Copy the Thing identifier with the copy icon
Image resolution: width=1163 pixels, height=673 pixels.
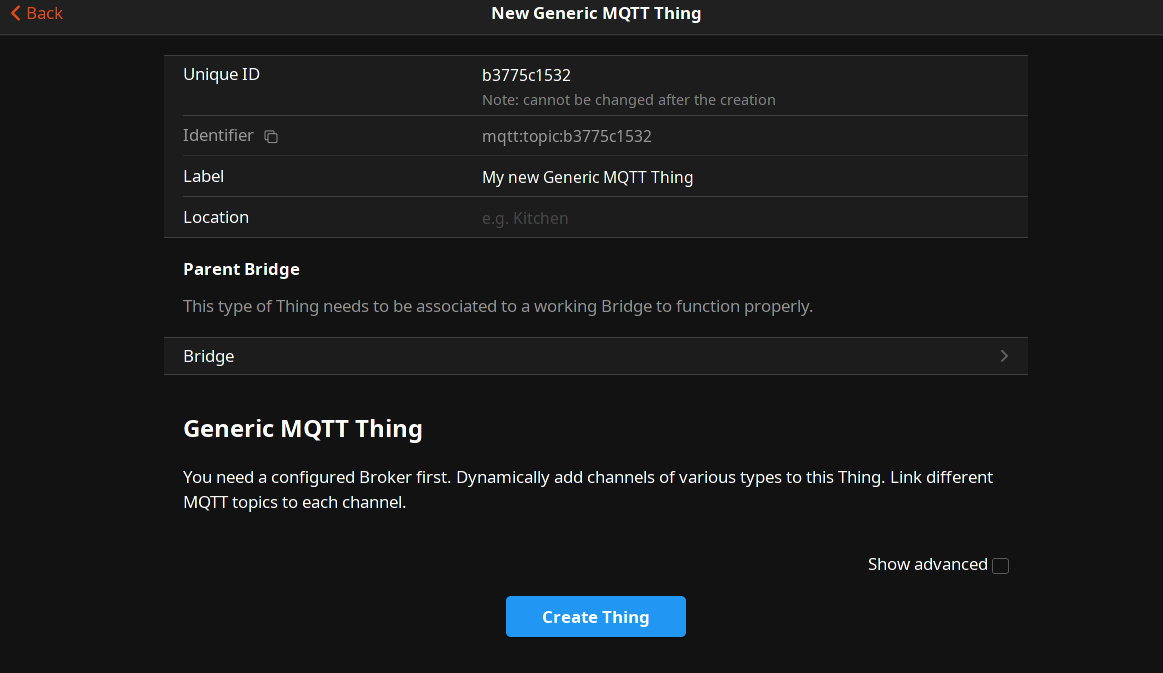[x=271, y=137]
